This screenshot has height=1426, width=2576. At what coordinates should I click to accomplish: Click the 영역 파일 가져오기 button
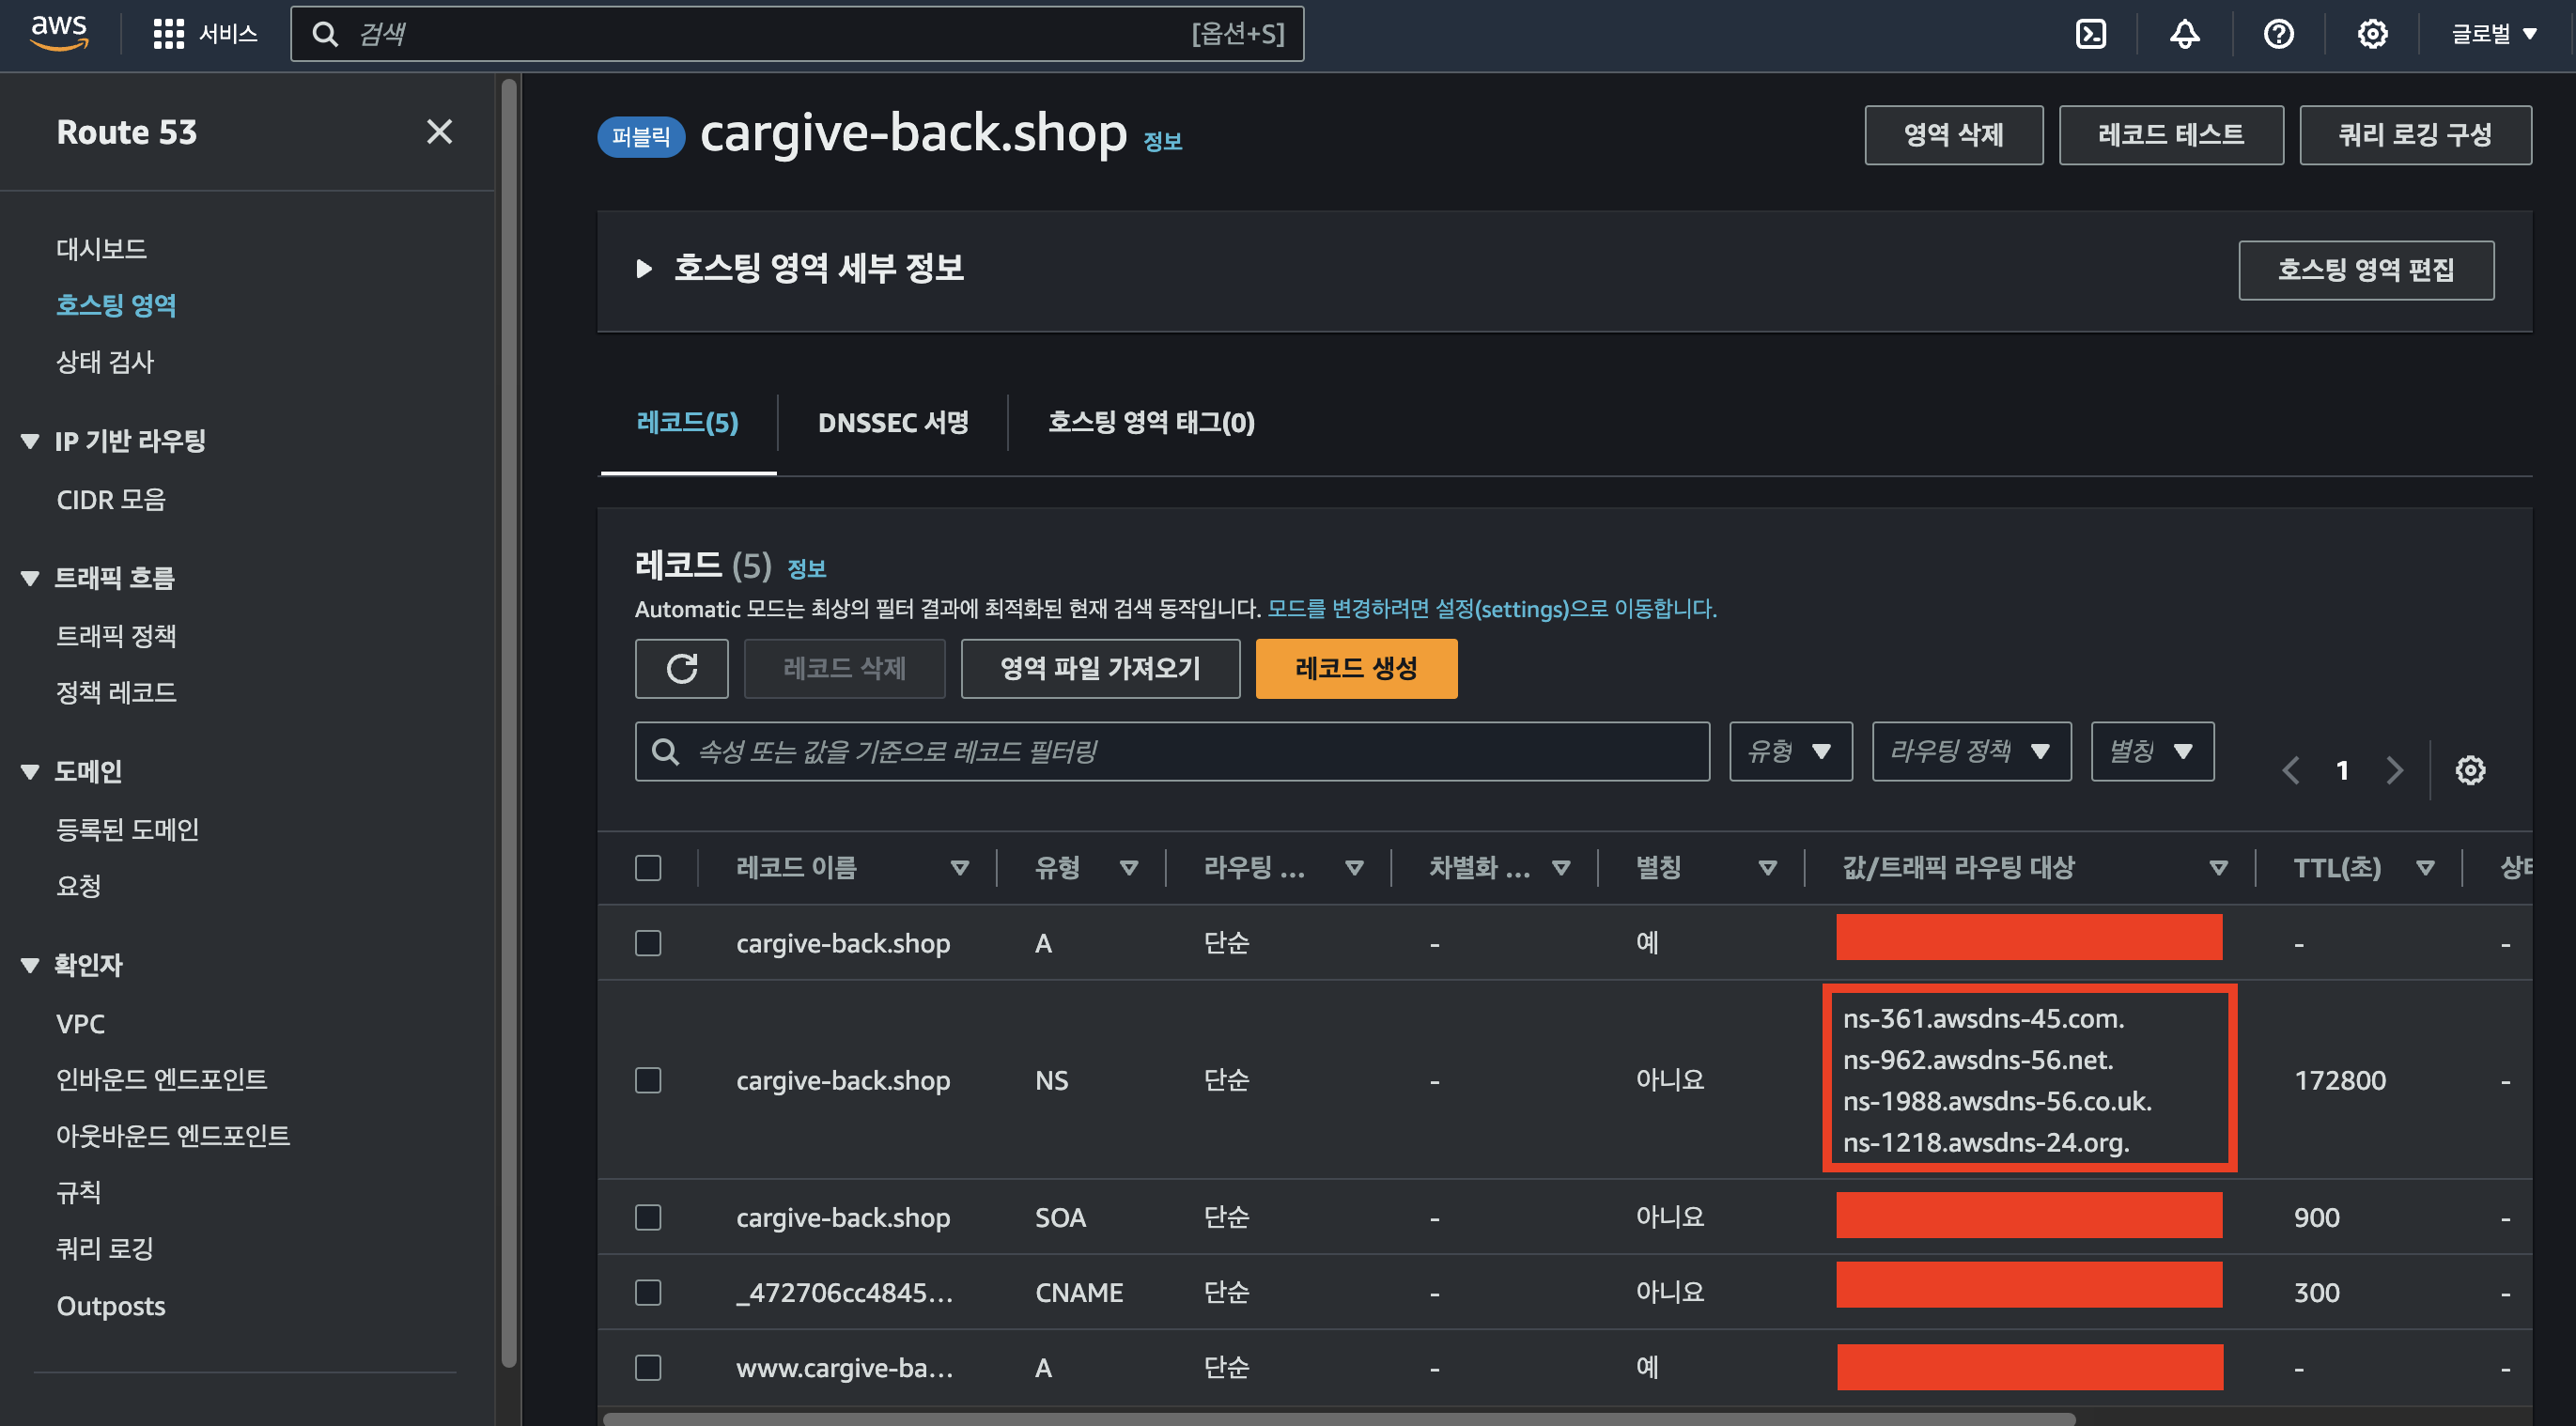tap(1100, 668)
